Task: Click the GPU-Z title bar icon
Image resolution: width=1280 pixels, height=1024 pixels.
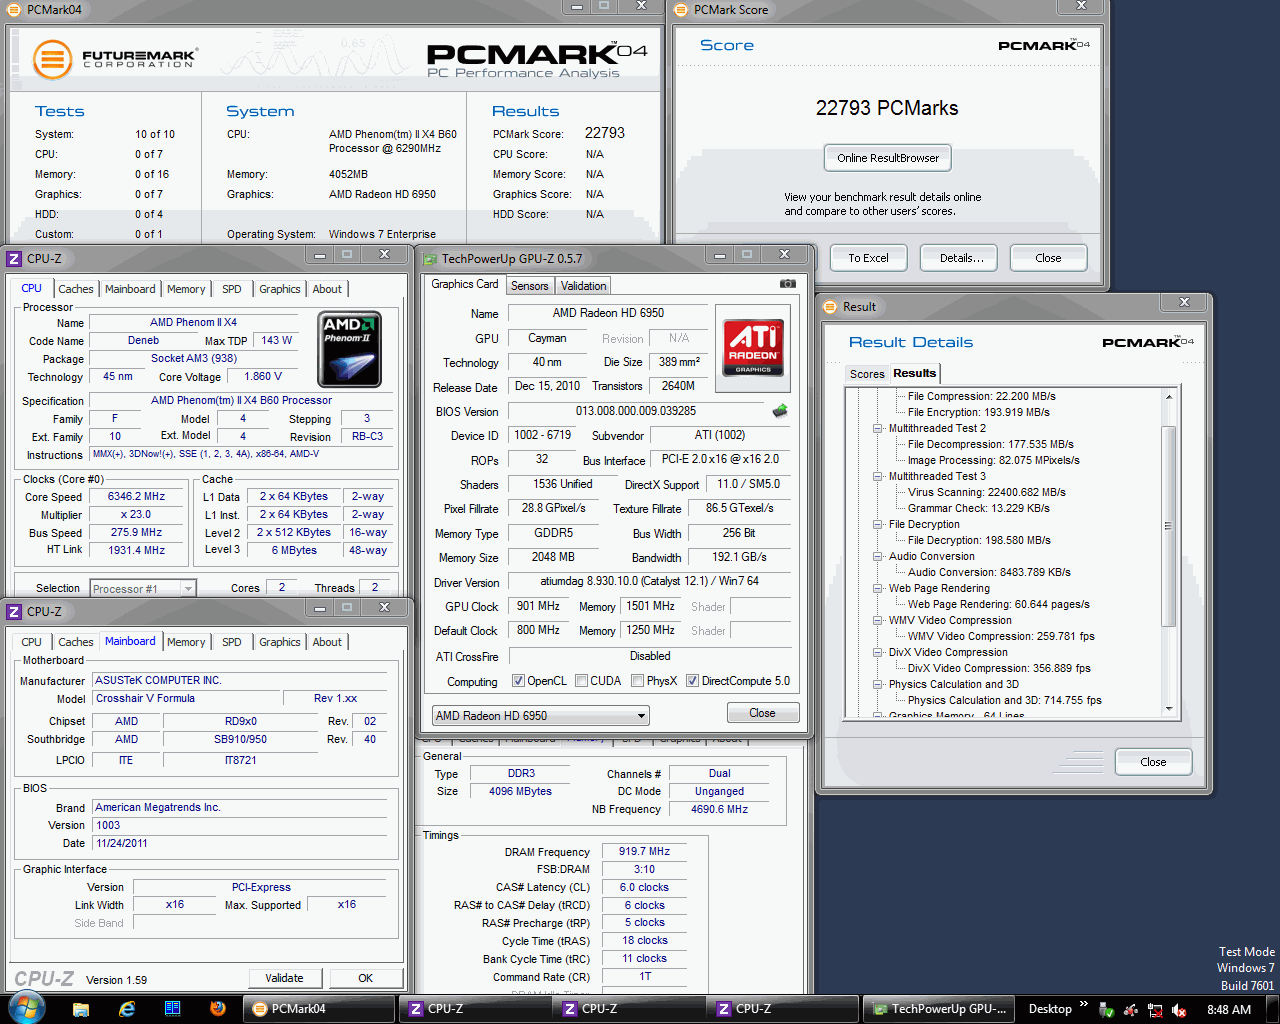Action: (x=430, y=258)
